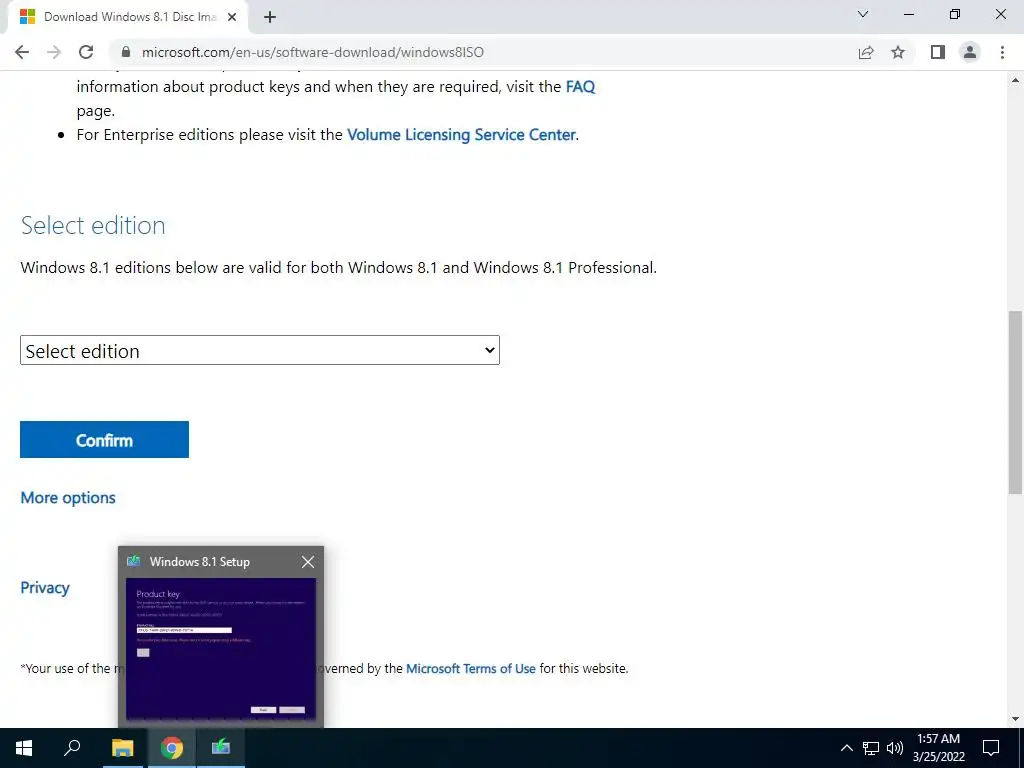Reload the Microsoft download page

[x=86, y=52]
